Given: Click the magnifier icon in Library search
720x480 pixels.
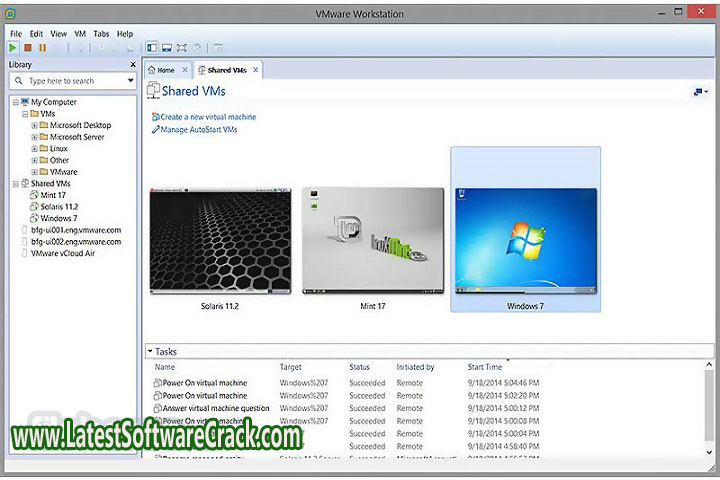Looking at the screenshot, I should tap(19, 81).
